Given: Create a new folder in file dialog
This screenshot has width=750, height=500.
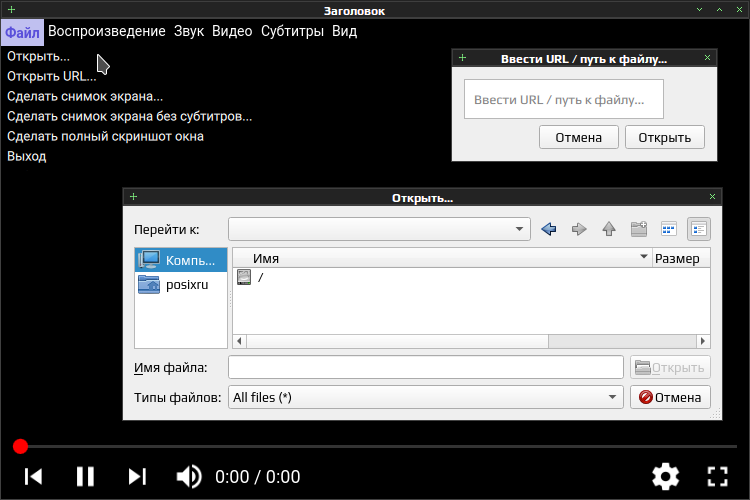Looking at the screenshot, I should click(x=639, y=229).
